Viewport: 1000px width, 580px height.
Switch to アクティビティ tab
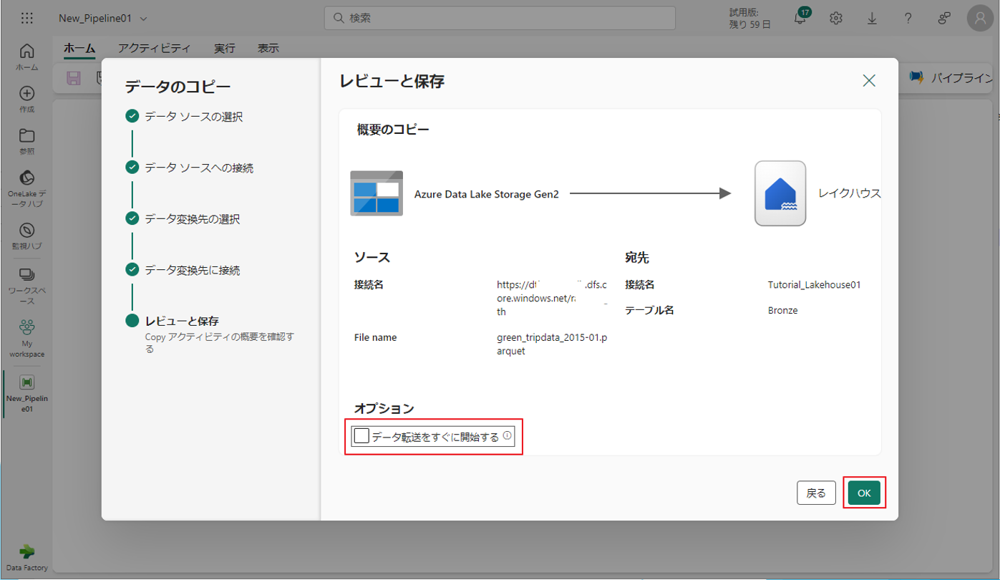pyautogui.click(x=154, y=48)
